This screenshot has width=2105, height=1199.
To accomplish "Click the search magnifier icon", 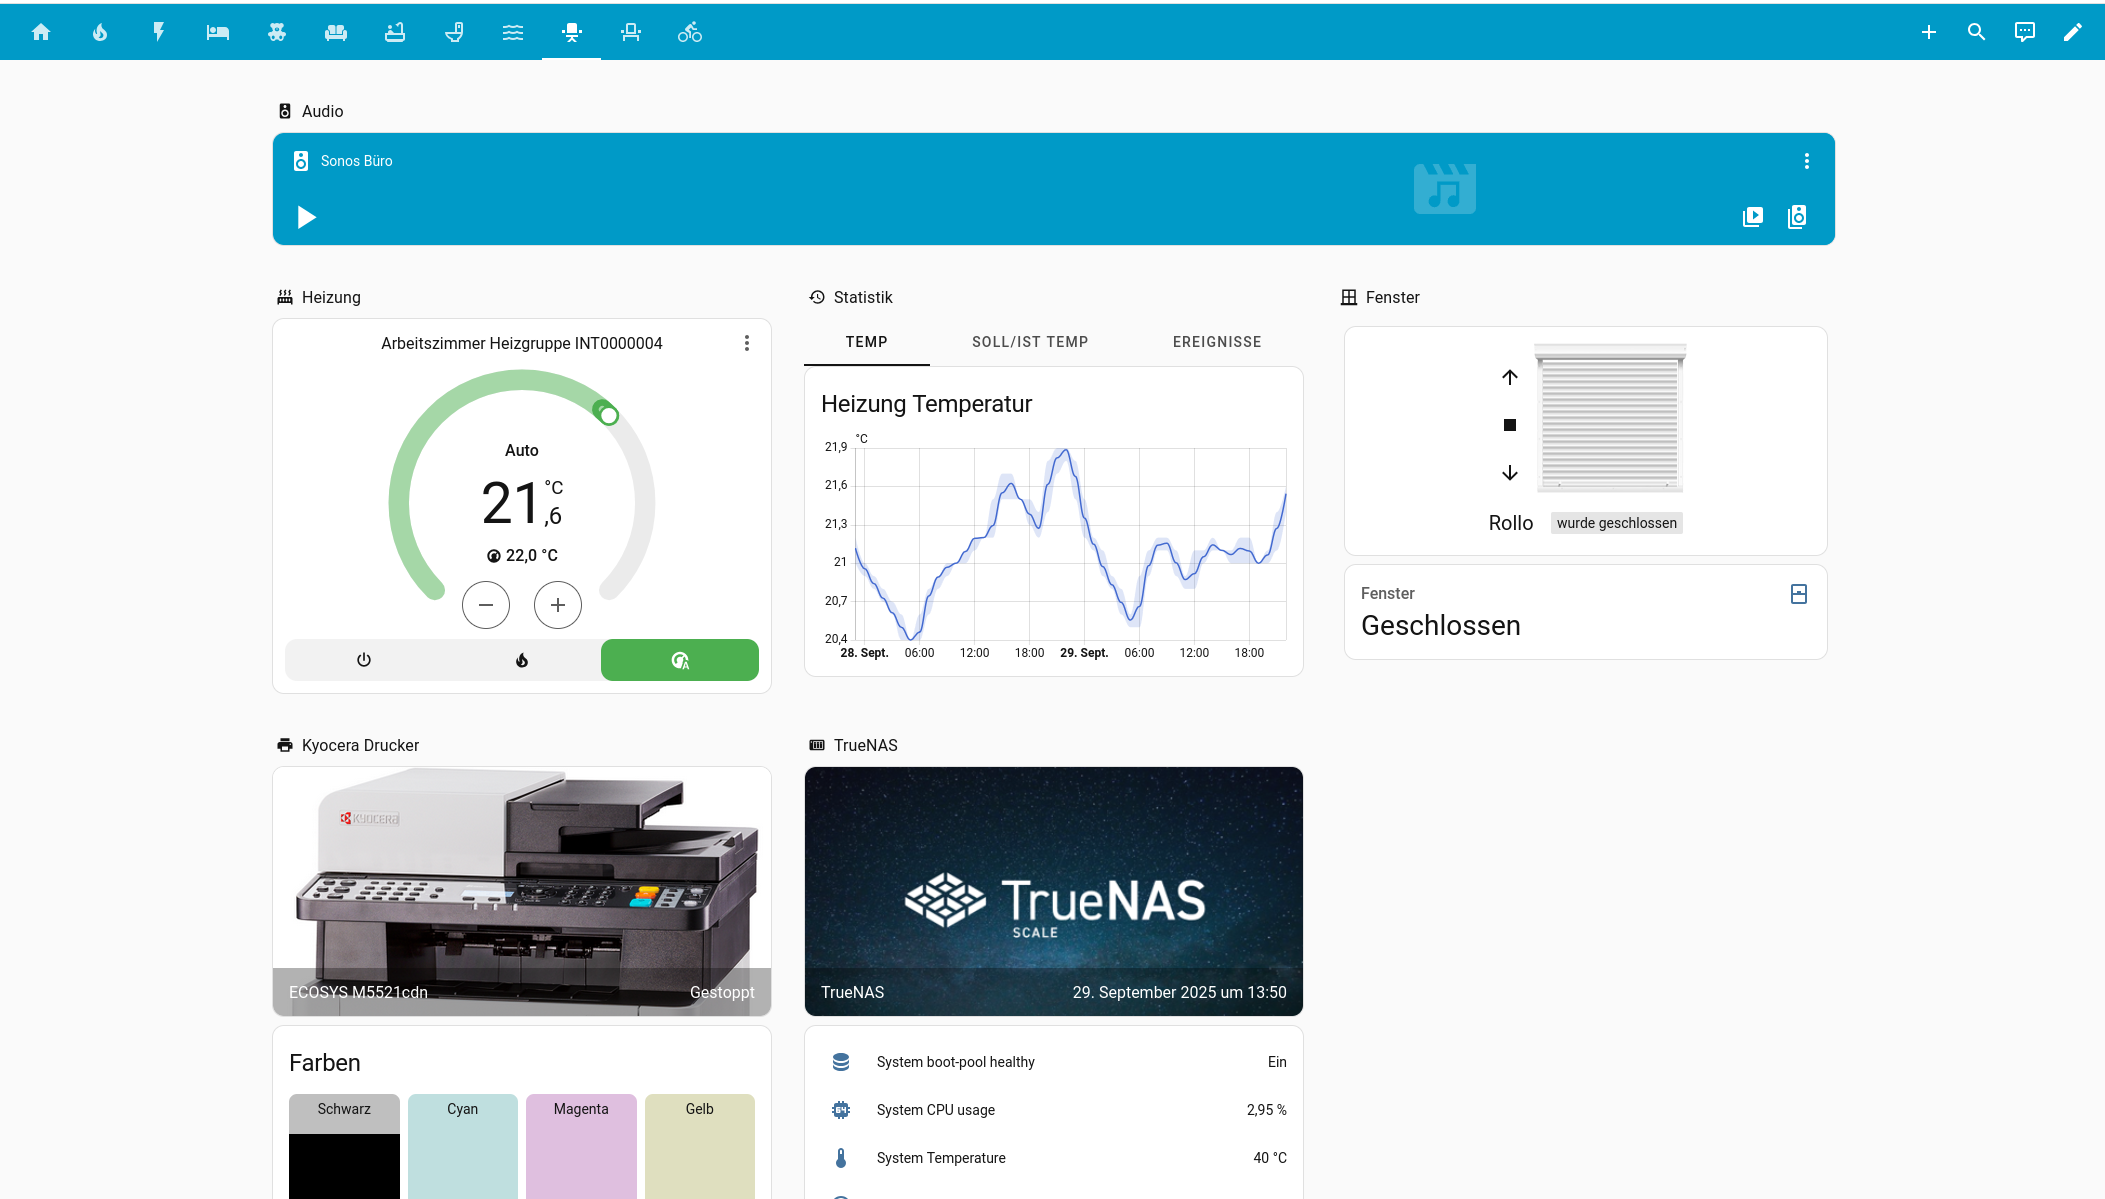I will point(1976,32).
